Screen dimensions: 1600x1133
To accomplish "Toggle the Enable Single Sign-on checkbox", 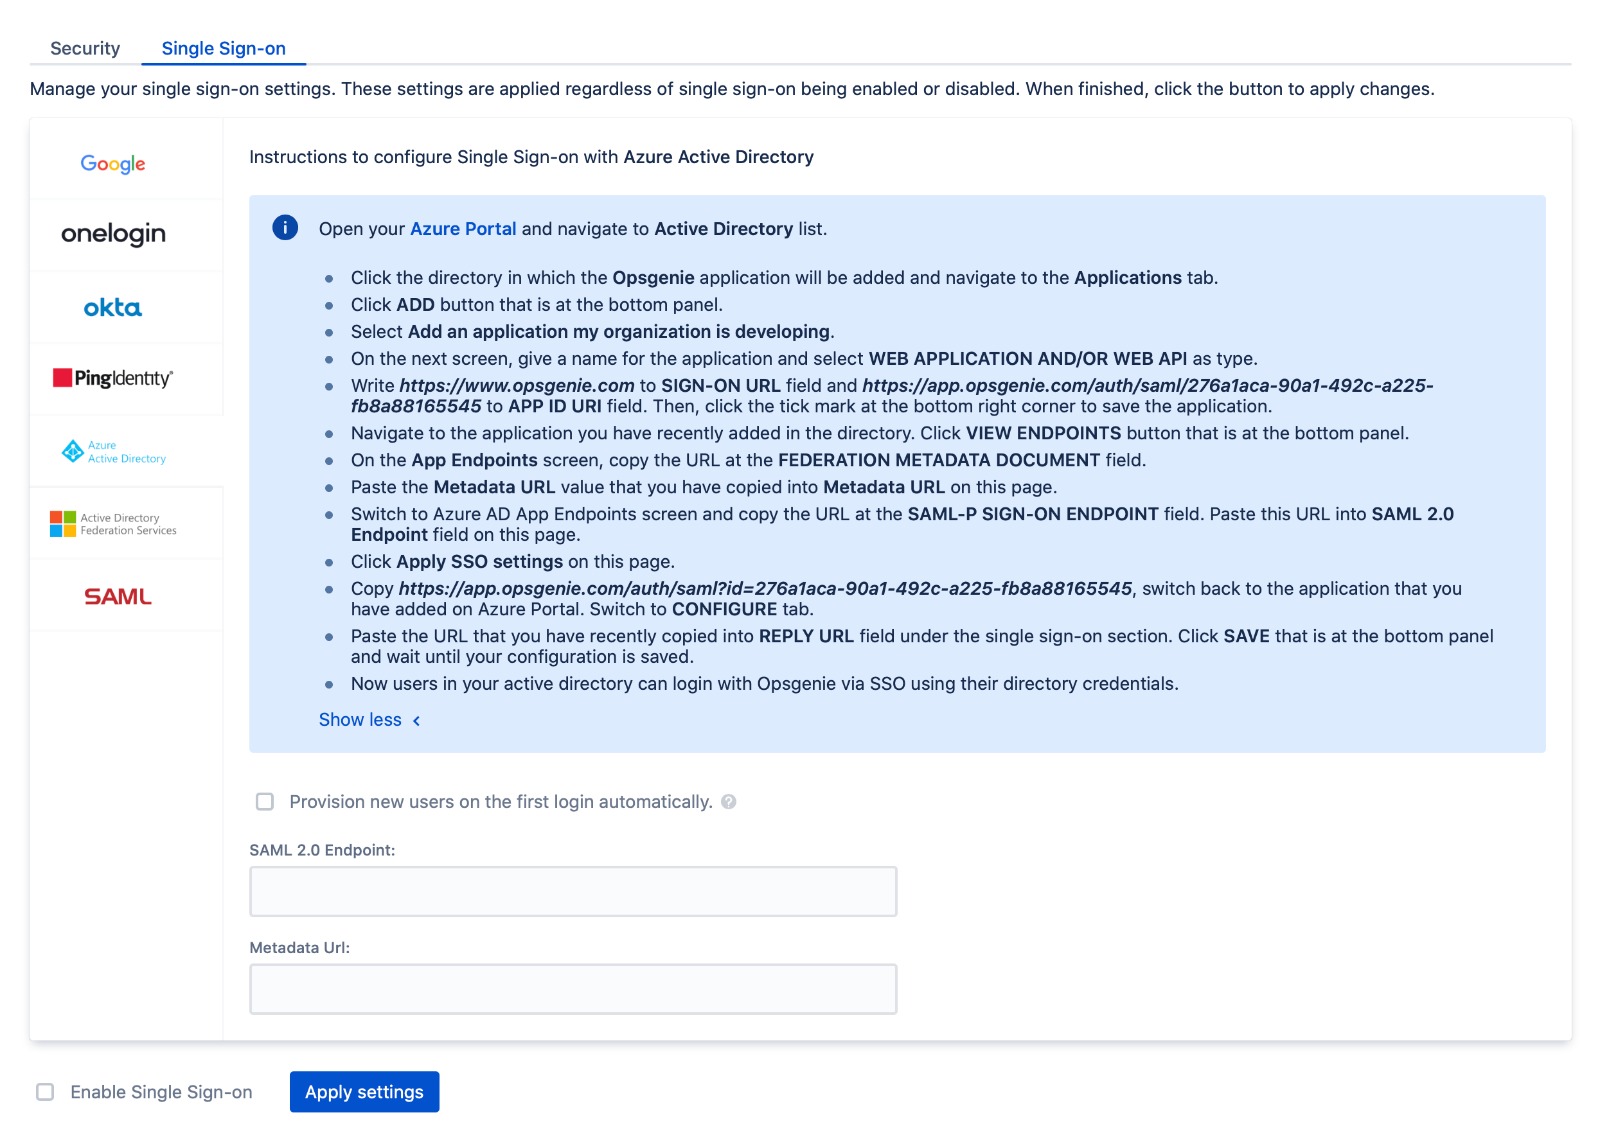I will click(45, 1092).
